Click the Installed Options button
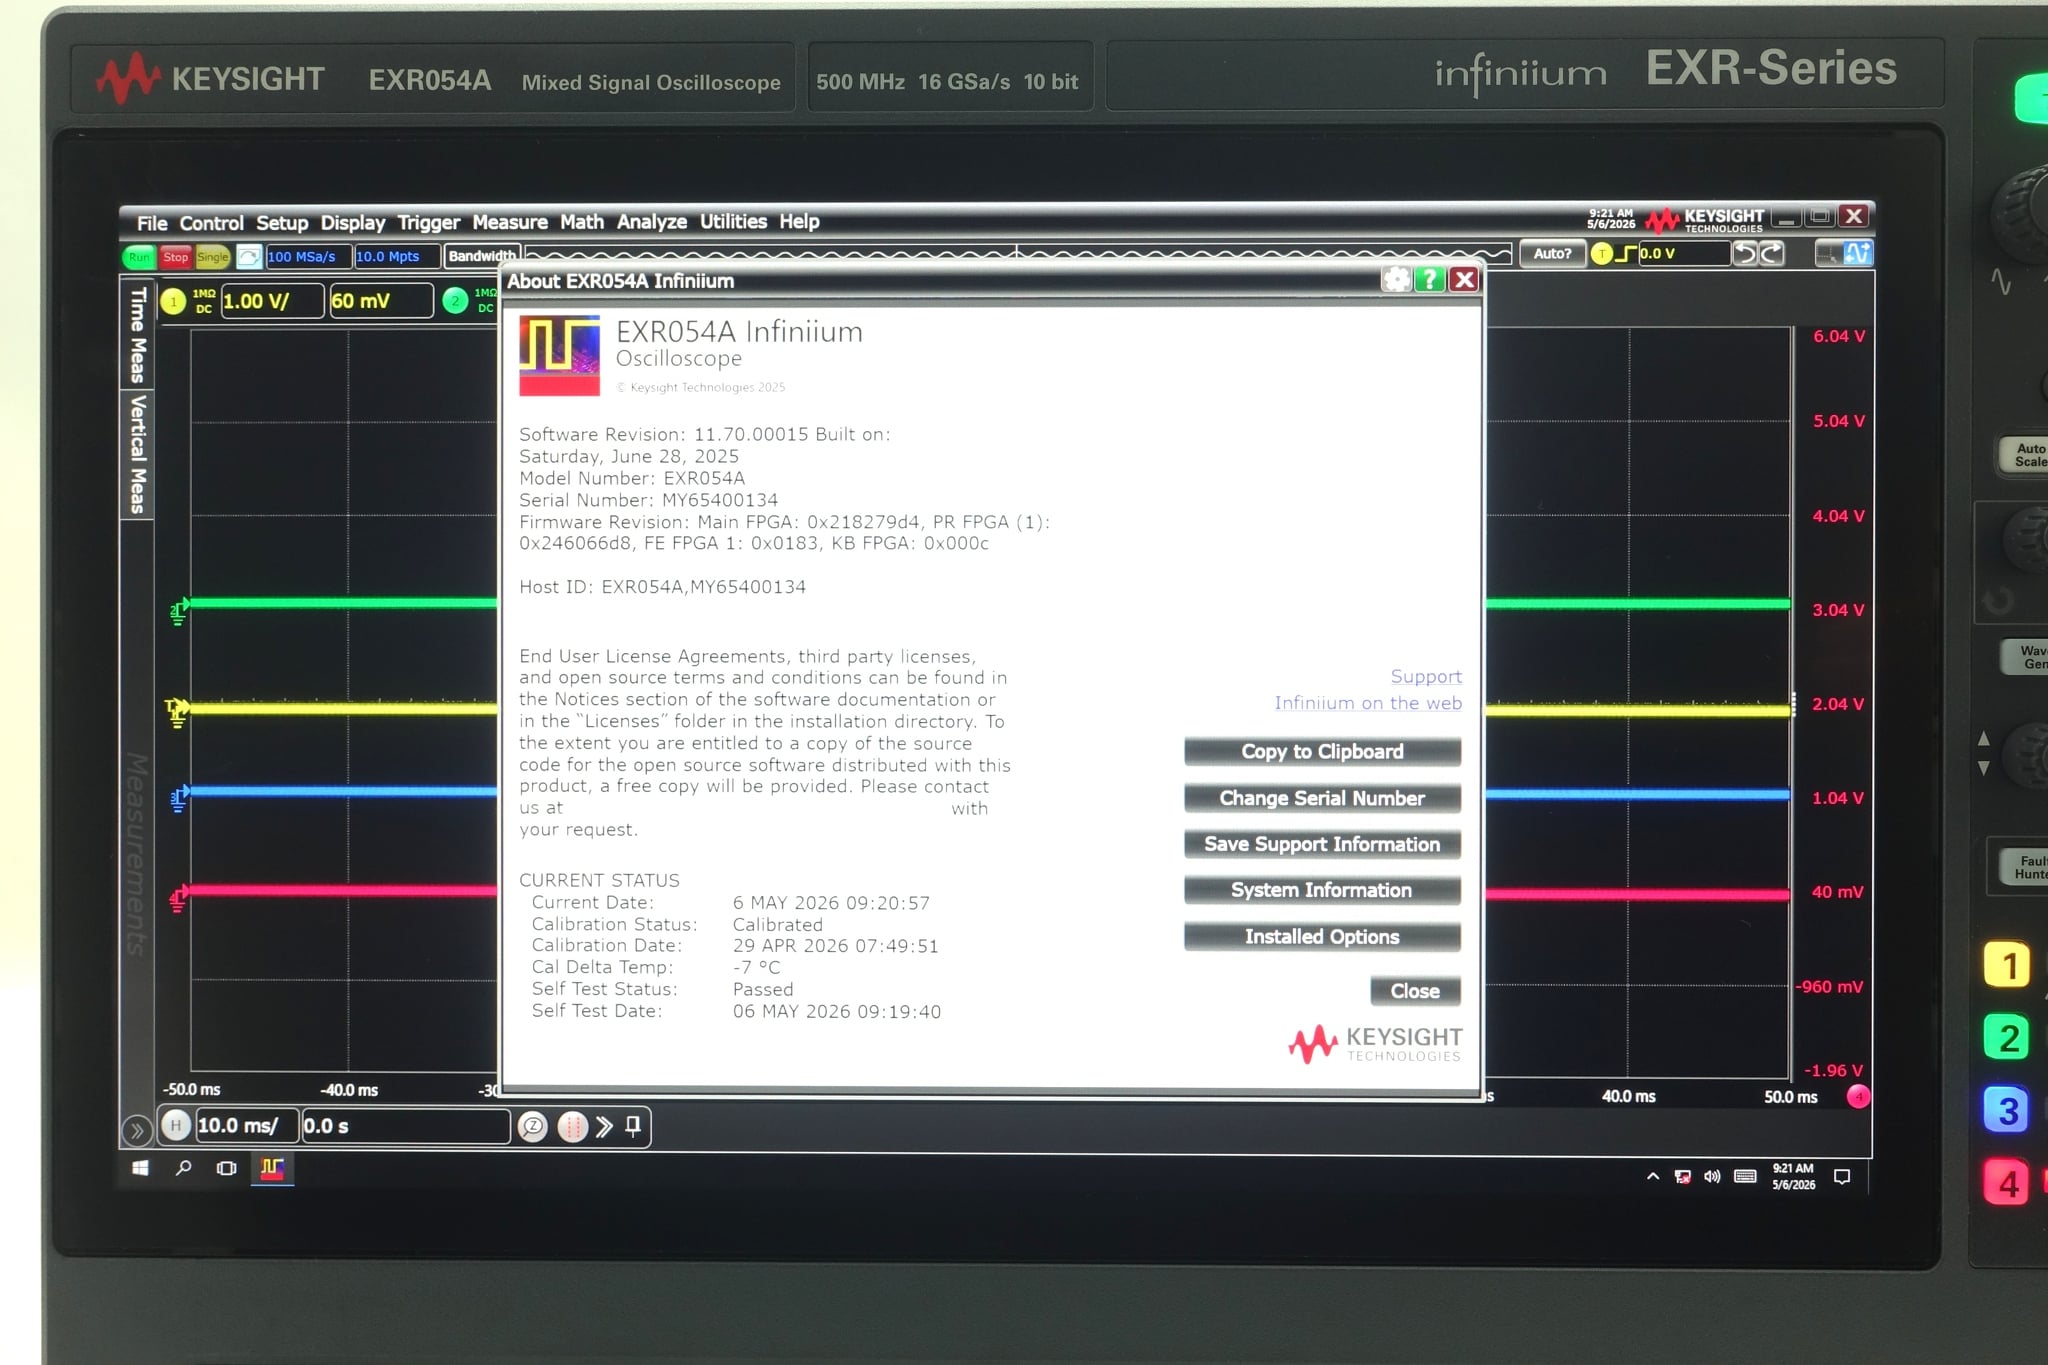Viewport: 2048px width, 1365px height. [1322, 937]
